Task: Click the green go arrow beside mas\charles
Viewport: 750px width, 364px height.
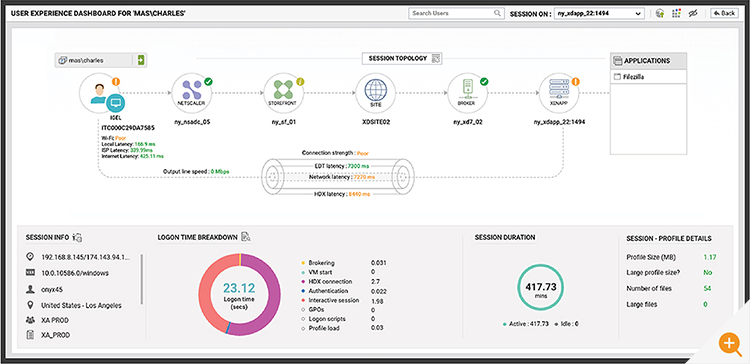Action: coord(141,60)
